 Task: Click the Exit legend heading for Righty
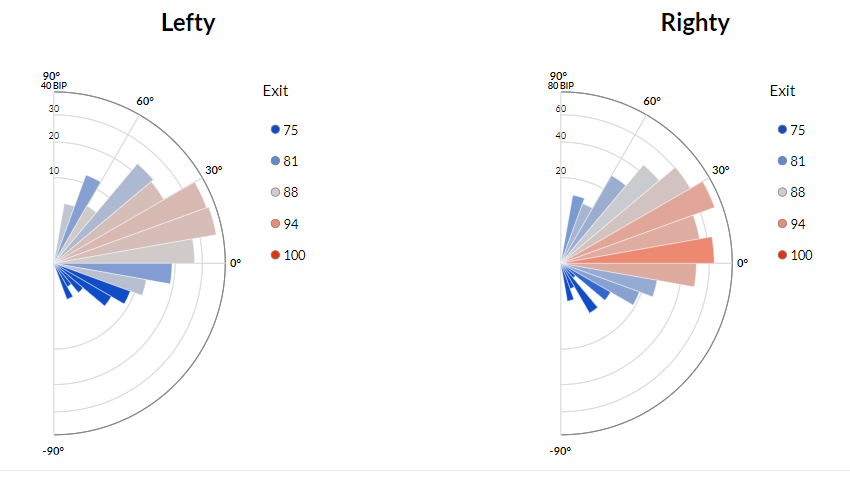tap(782, 91)
